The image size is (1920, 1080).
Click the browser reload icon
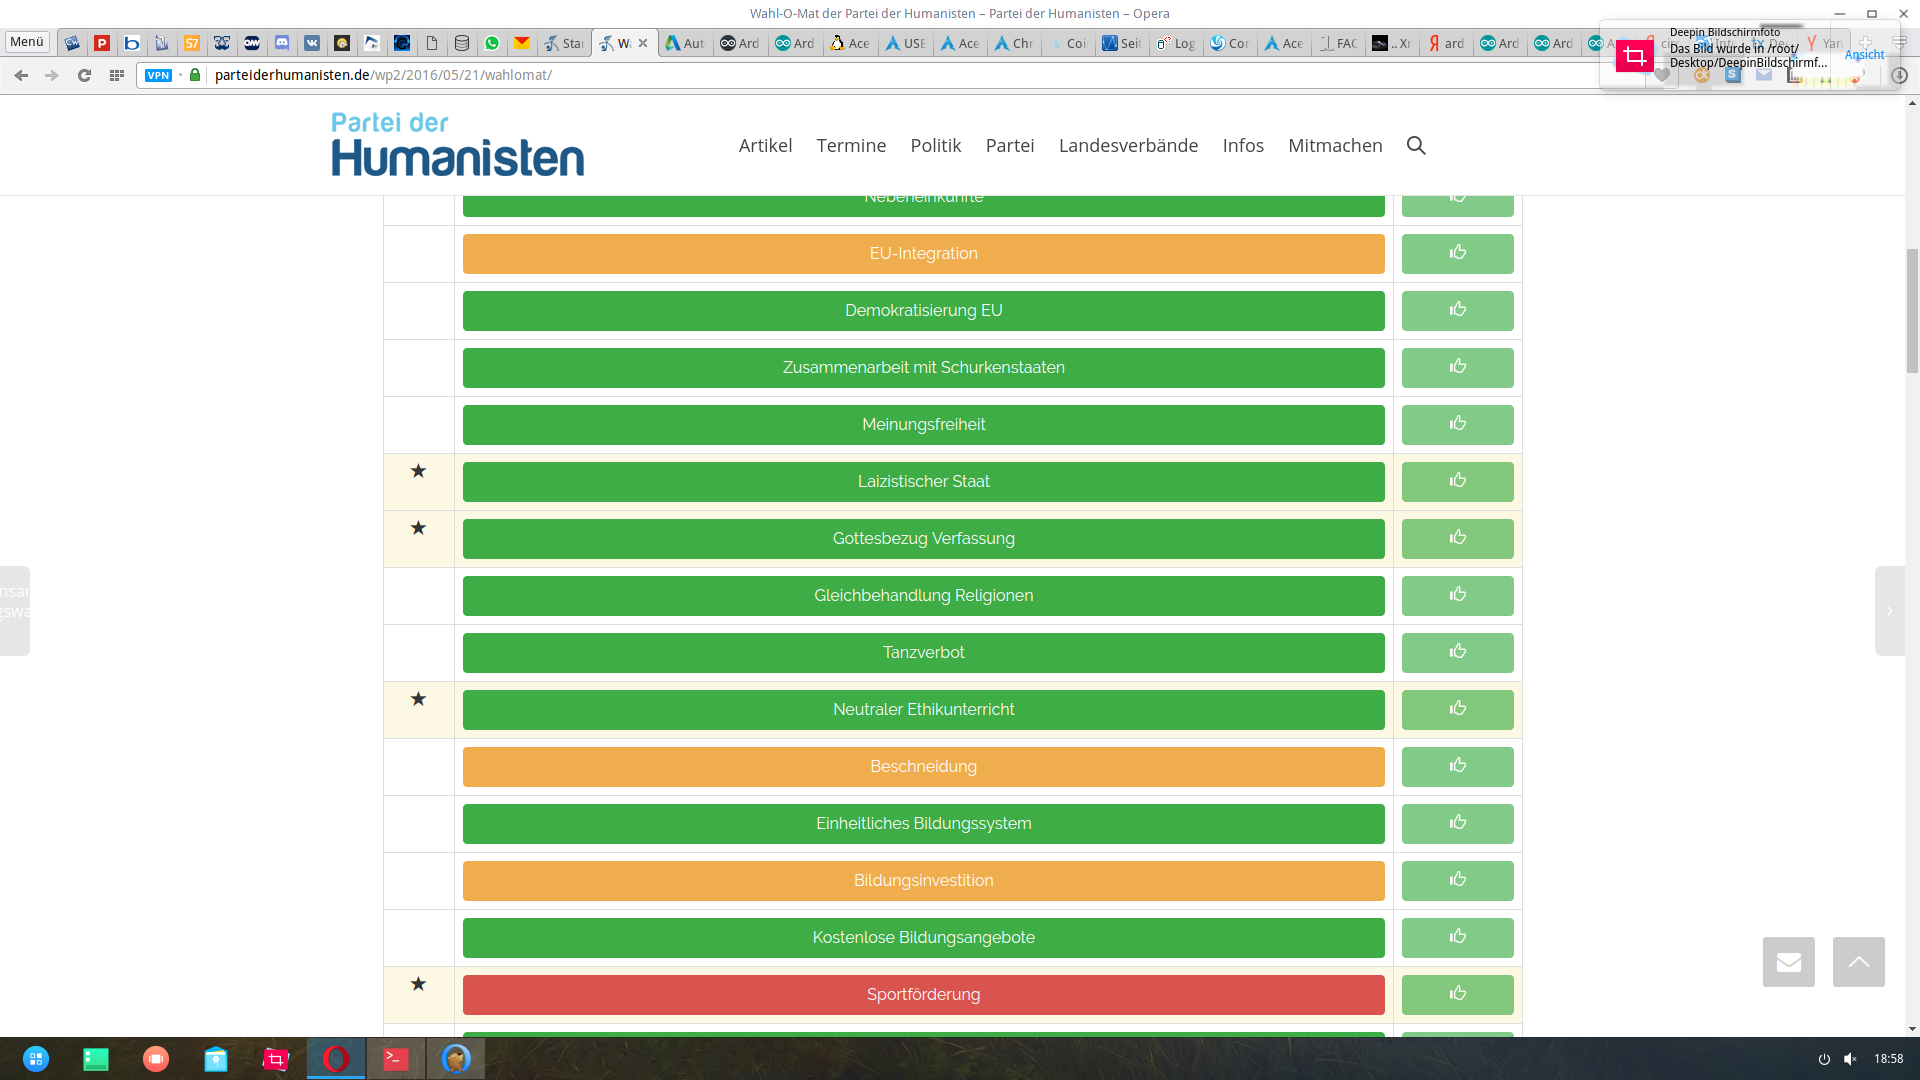[85, 75]
